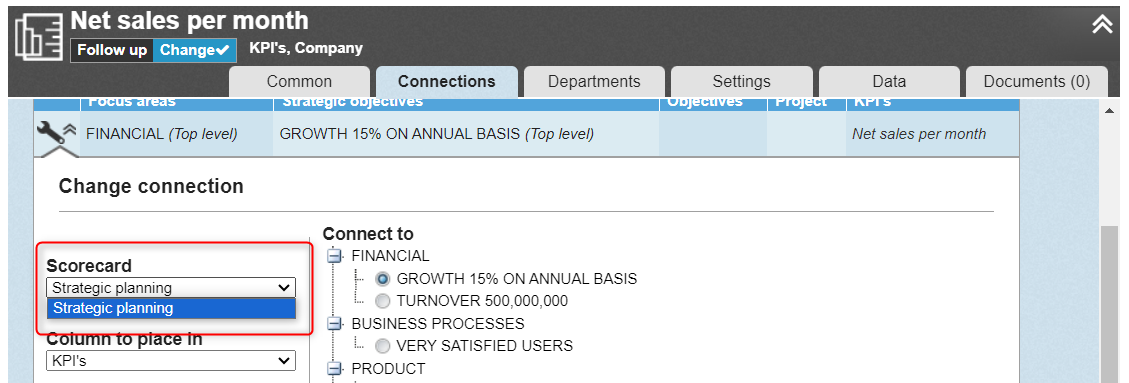Click the Follow up button
The height and width of the screenshot is (383, 1129).
112,50
